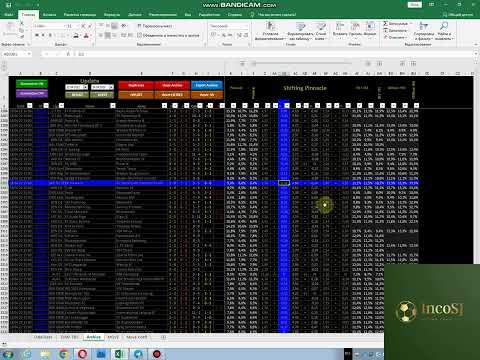Click the AutoSum sigma icon
Screen dimensions: 480x360
click(386, 24)
